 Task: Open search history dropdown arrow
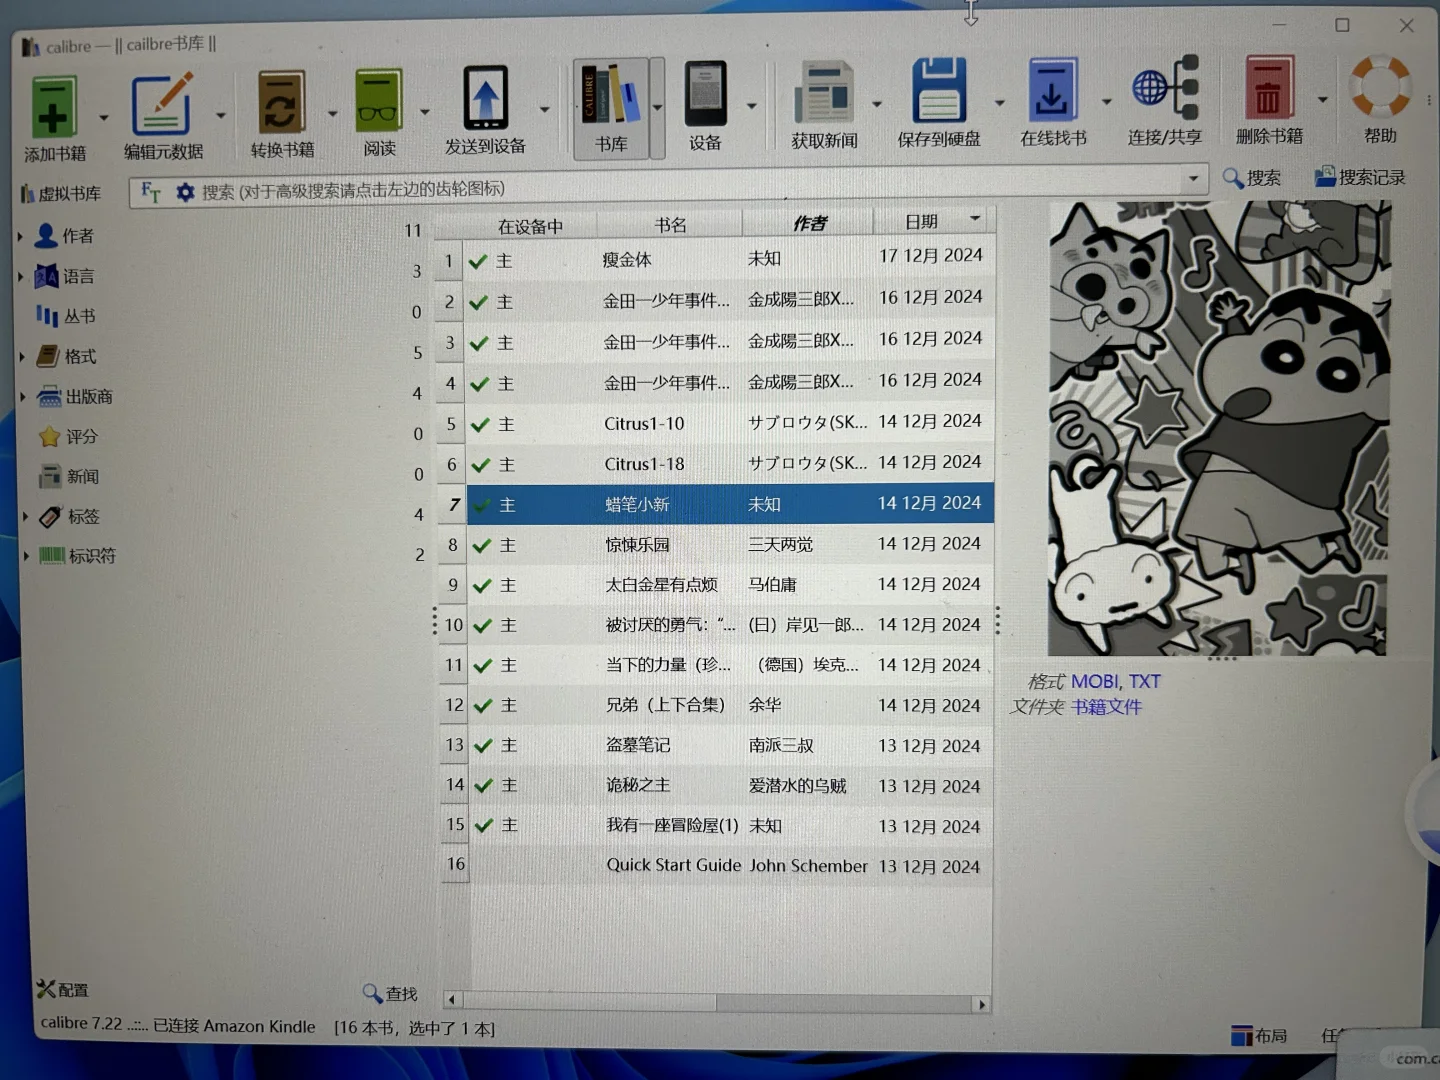click(1193, 179)
